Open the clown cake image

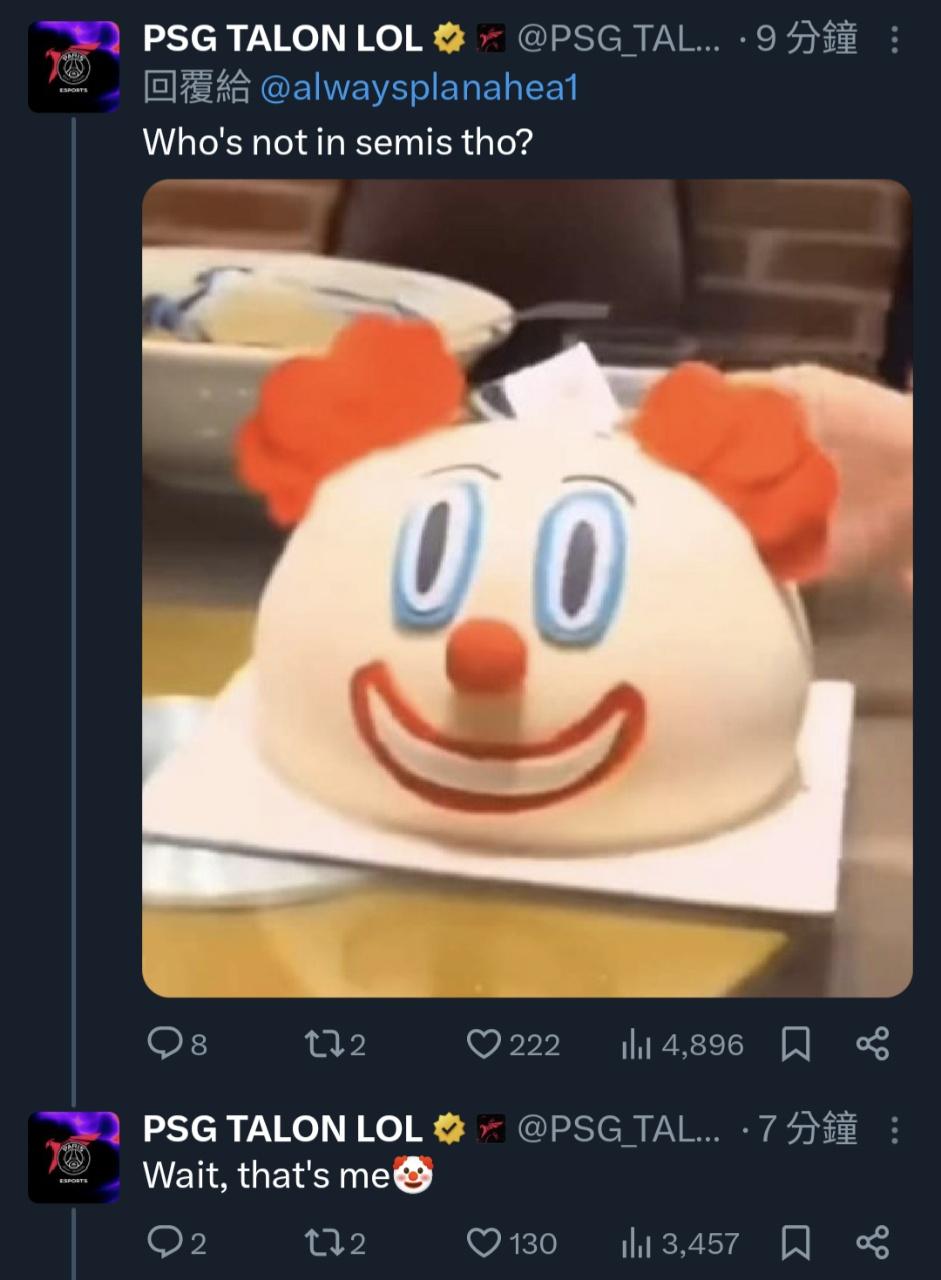click(527, 588)
